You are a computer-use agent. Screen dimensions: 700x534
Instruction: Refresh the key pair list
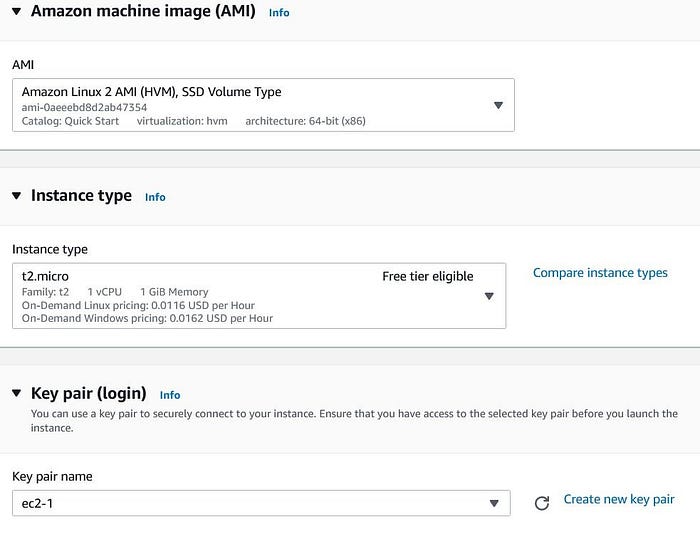[542, 503]
